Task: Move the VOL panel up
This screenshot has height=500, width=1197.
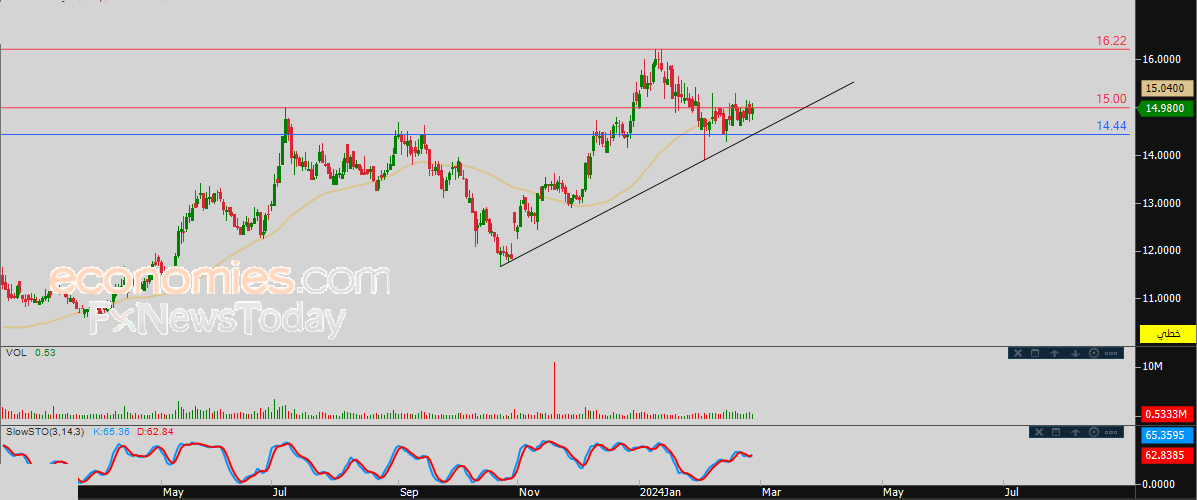Action: 1054,353
